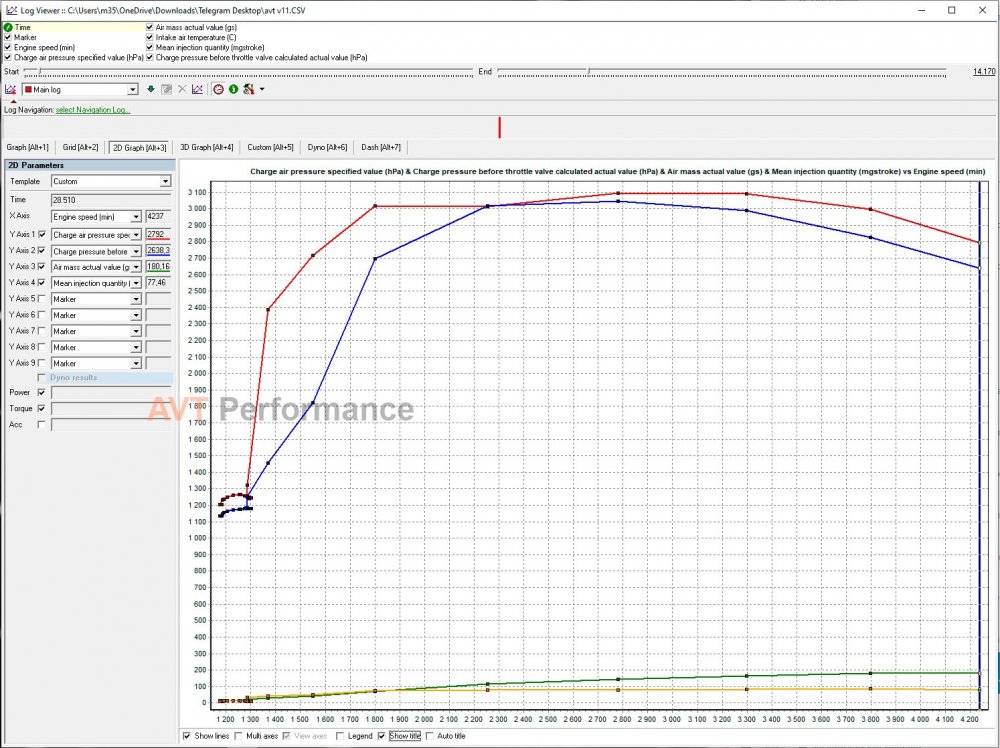
Task: Click the Time value field showing 28.510
Action: [110, 200]
